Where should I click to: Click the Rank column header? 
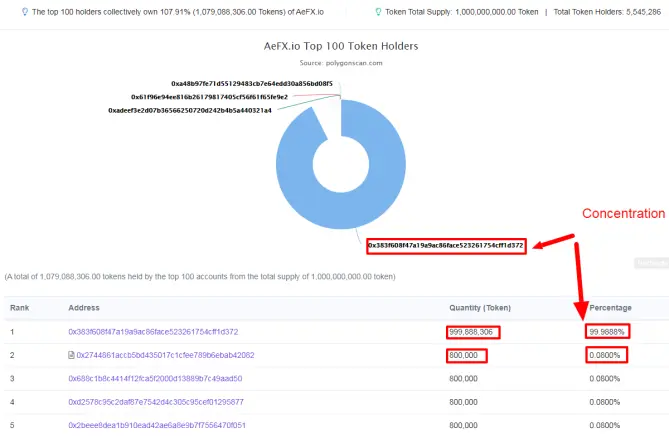pyautogui.click(x=20, y=308)
